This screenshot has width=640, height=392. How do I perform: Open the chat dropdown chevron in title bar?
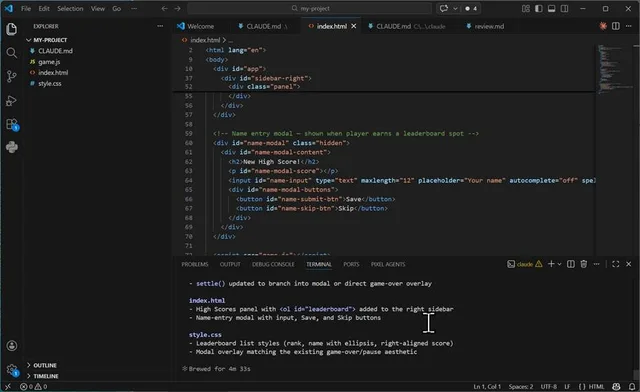[x=455, y=8]
